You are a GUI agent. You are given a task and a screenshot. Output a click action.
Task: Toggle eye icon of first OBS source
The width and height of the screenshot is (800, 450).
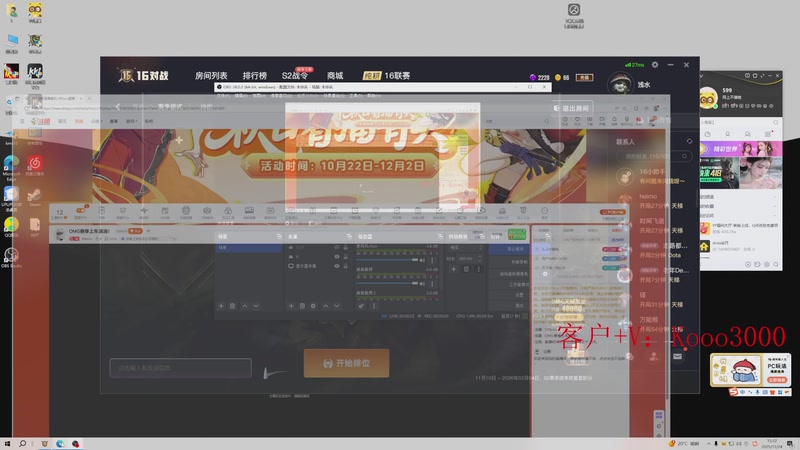[337, 247]
